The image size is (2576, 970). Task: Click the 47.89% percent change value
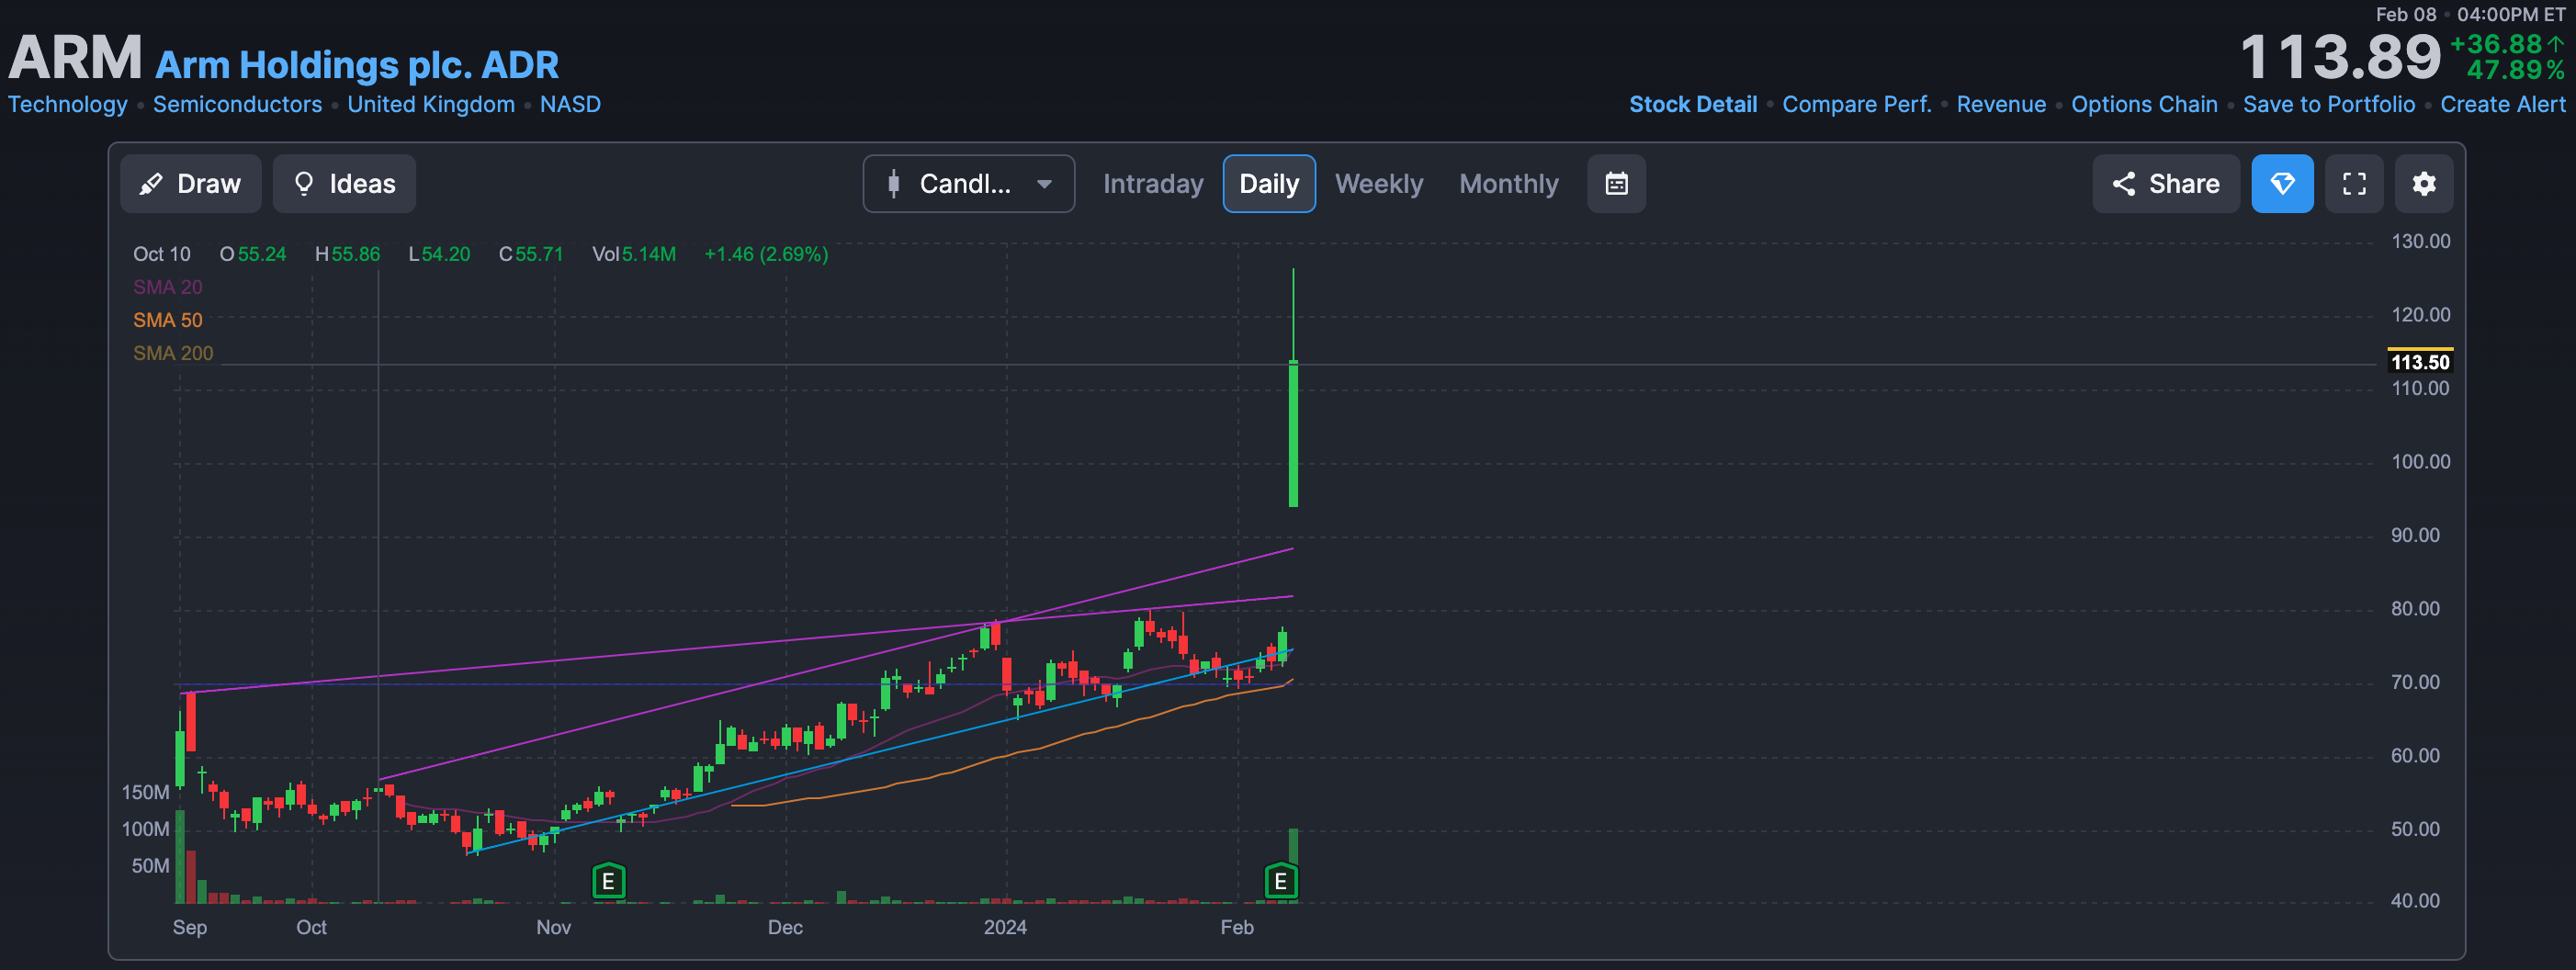[x=2515, y=70]
